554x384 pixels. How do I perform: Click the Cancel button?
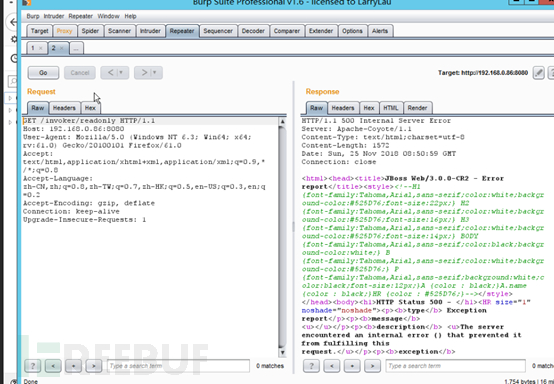point(80,73)
